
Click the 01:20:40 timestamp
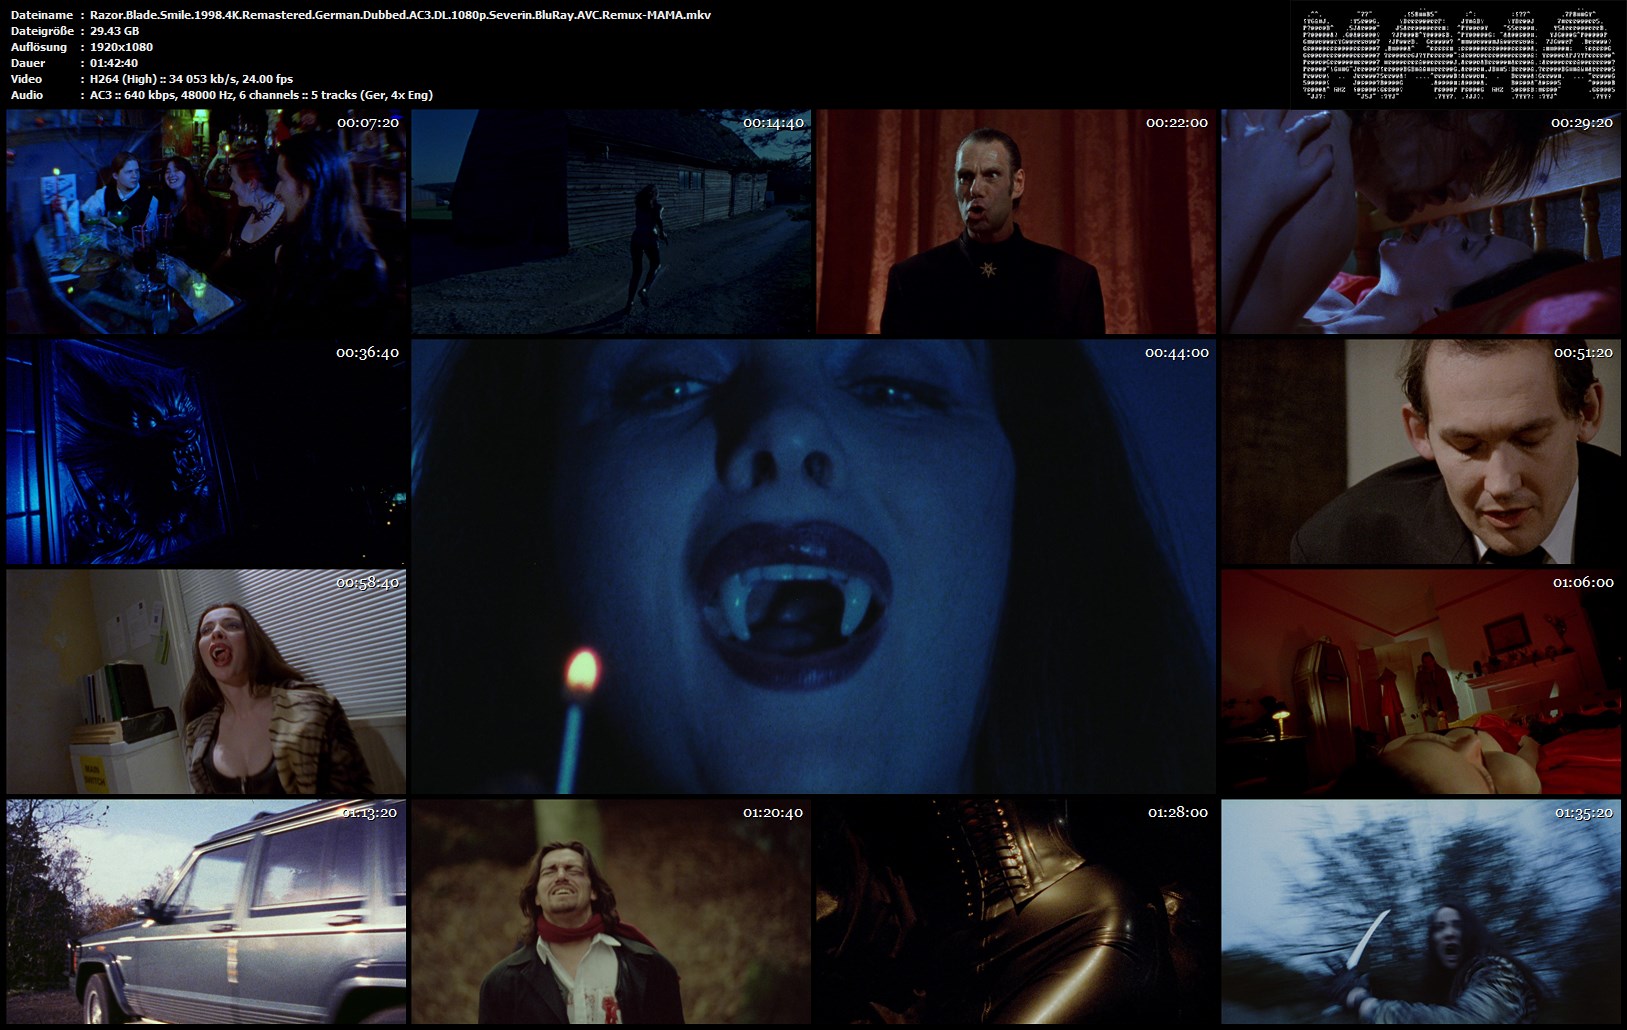click(773, 812)
